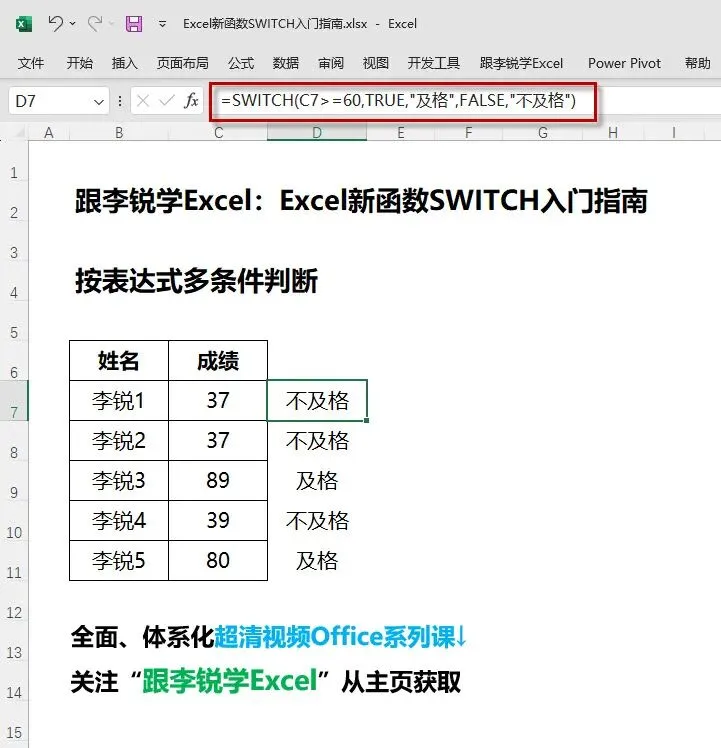Viewport: 721px width, 748px height.
Task: Open the 帮助 tab
Action: pyautogui.click(x=698, y=63)
